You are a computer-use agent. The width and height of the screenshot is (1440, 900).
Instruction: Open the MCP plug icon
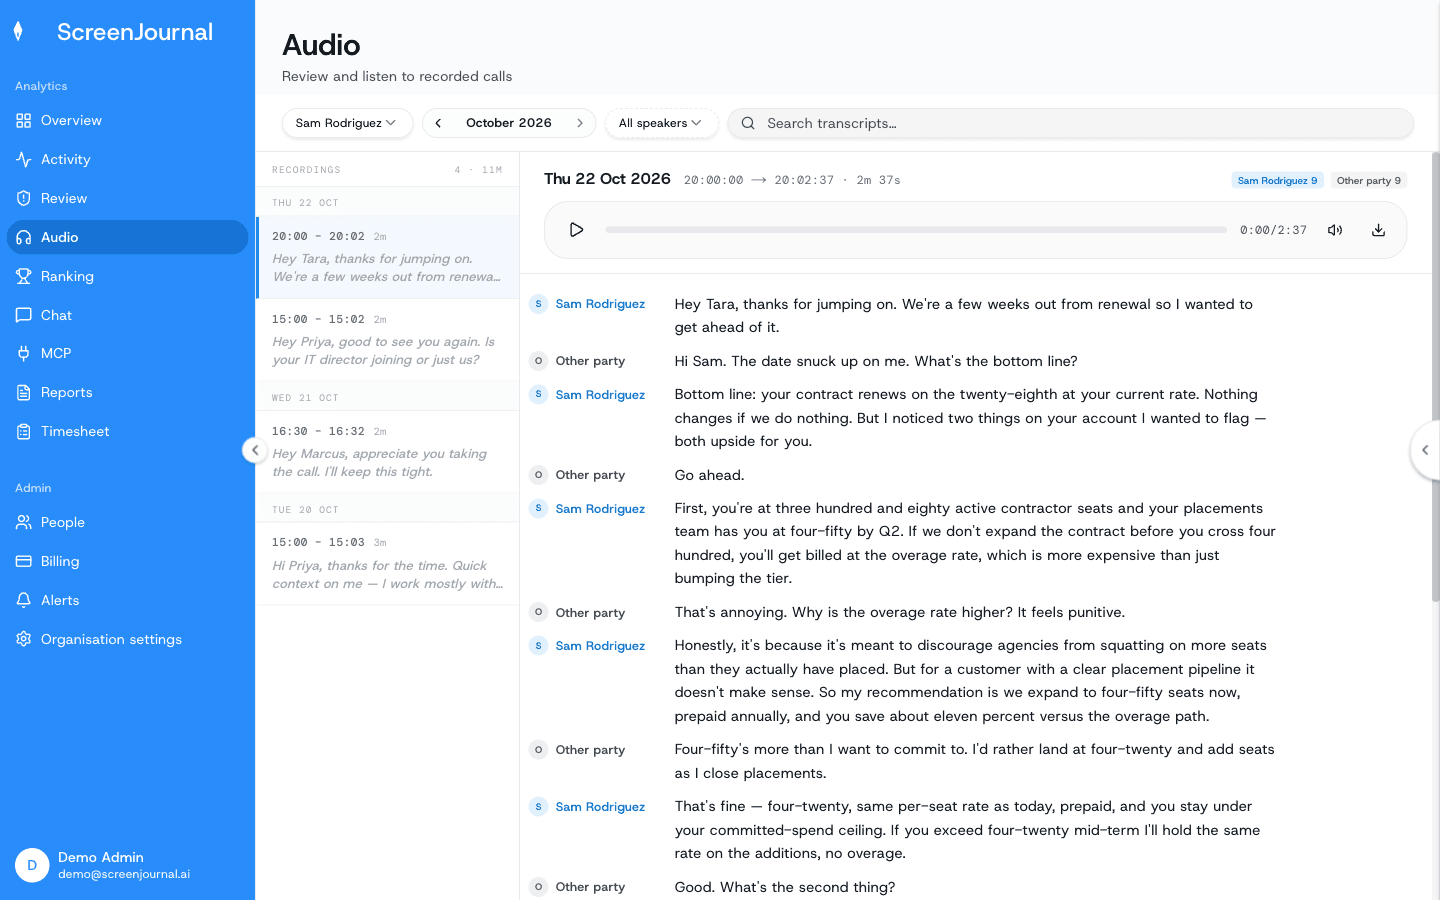click(x=24, y=354)
